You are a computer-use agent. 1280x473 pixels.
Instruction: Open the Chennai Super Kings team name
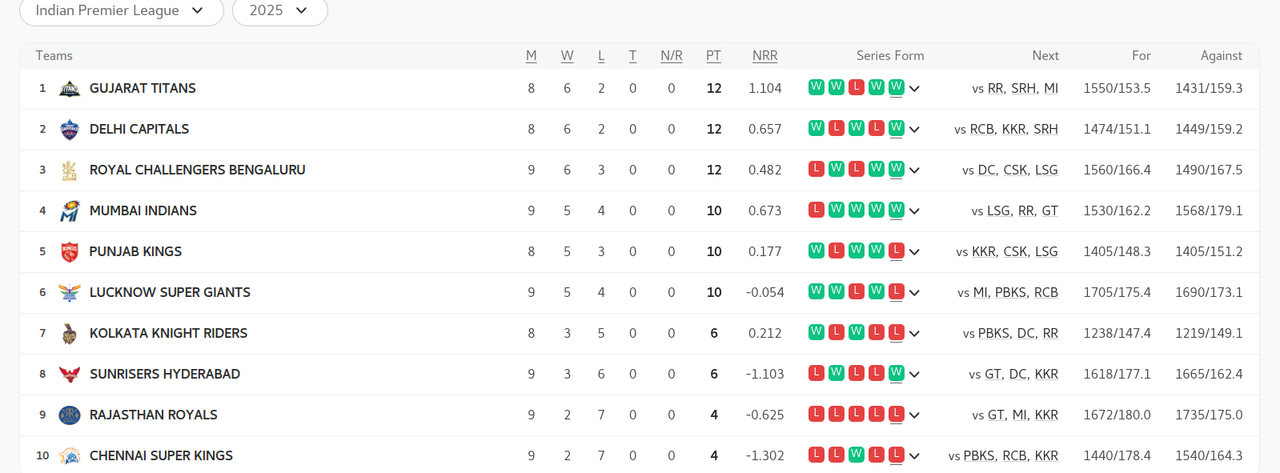tap(161, 456)
